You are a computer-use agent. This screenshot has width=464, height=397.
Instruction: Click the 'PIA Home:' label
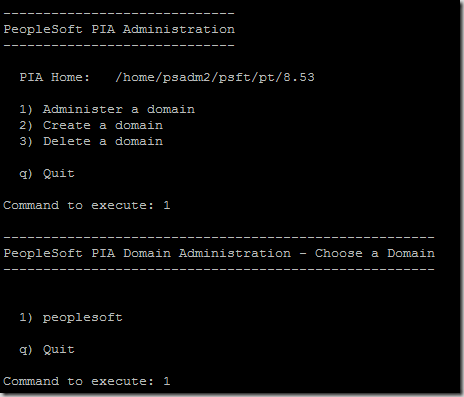tap(55, 77)
